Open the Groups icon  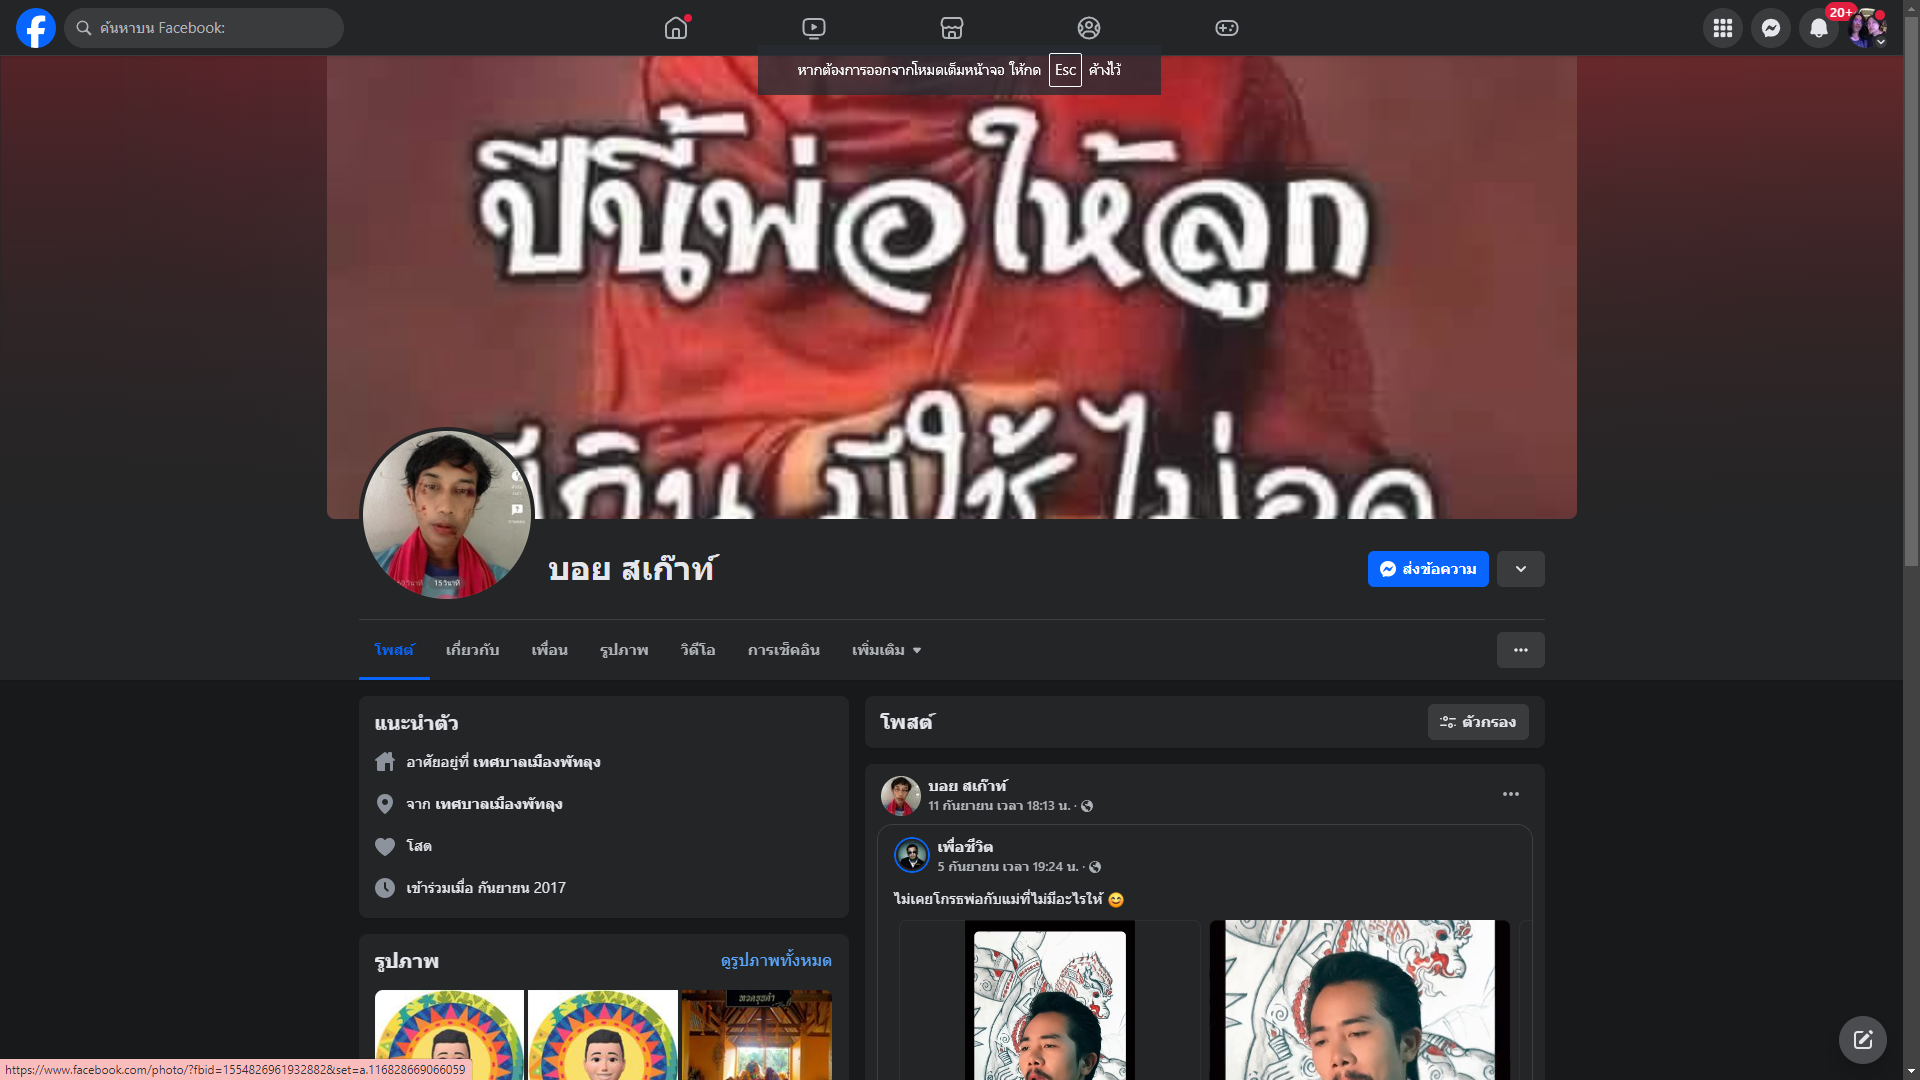pos(1089,28)
